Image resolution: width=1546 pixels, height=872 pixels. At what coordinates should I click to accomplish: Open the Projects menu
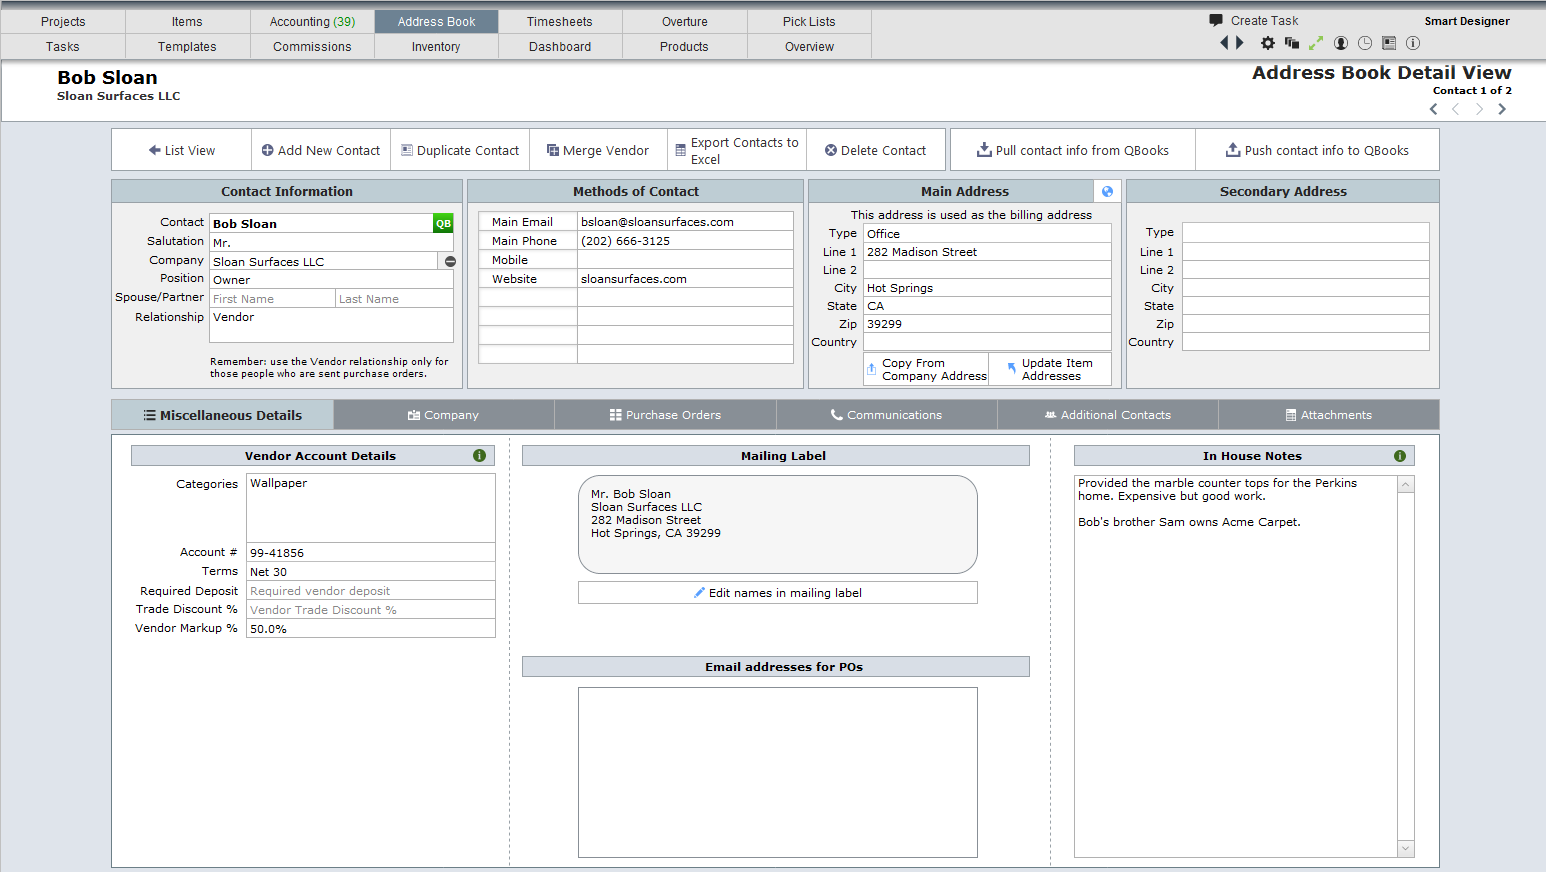[63, 21]
